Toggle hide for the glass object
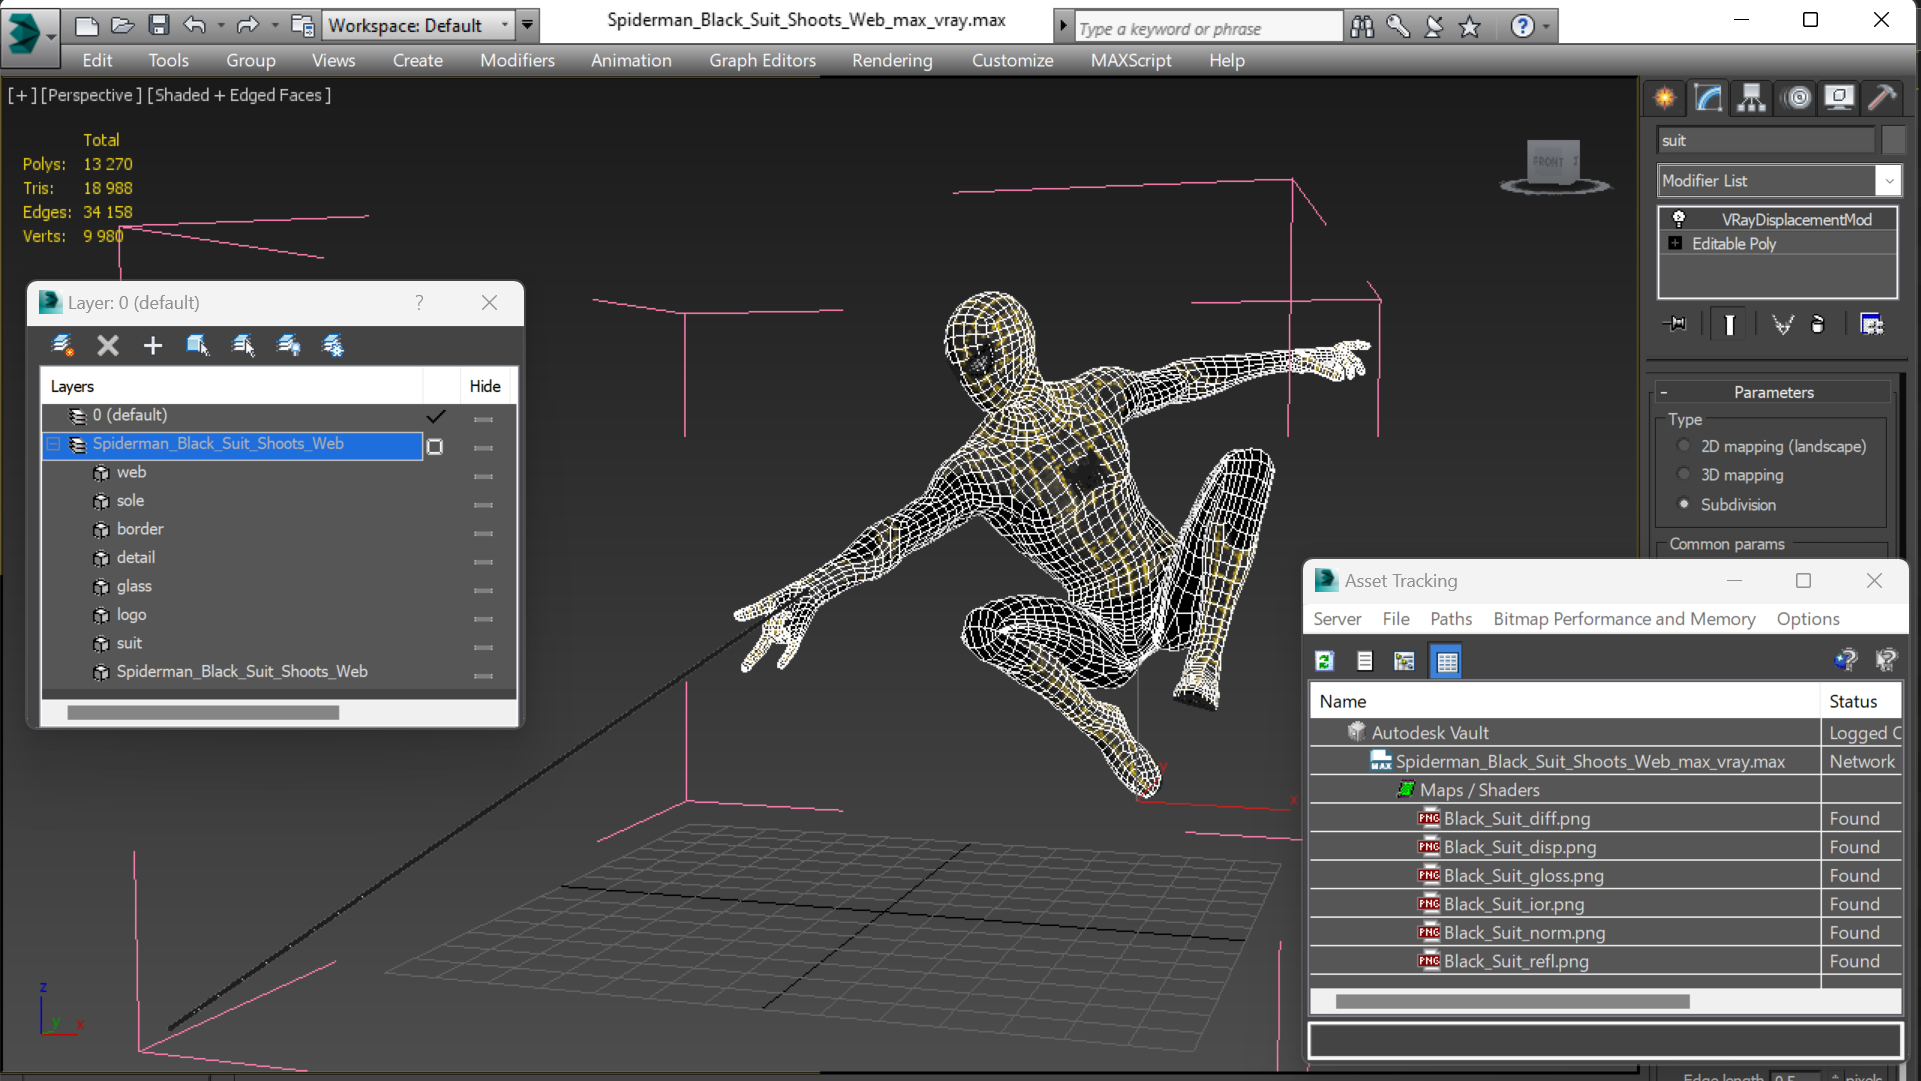The height and width of the screenshot is (1081, 1921). pos(484,591)
